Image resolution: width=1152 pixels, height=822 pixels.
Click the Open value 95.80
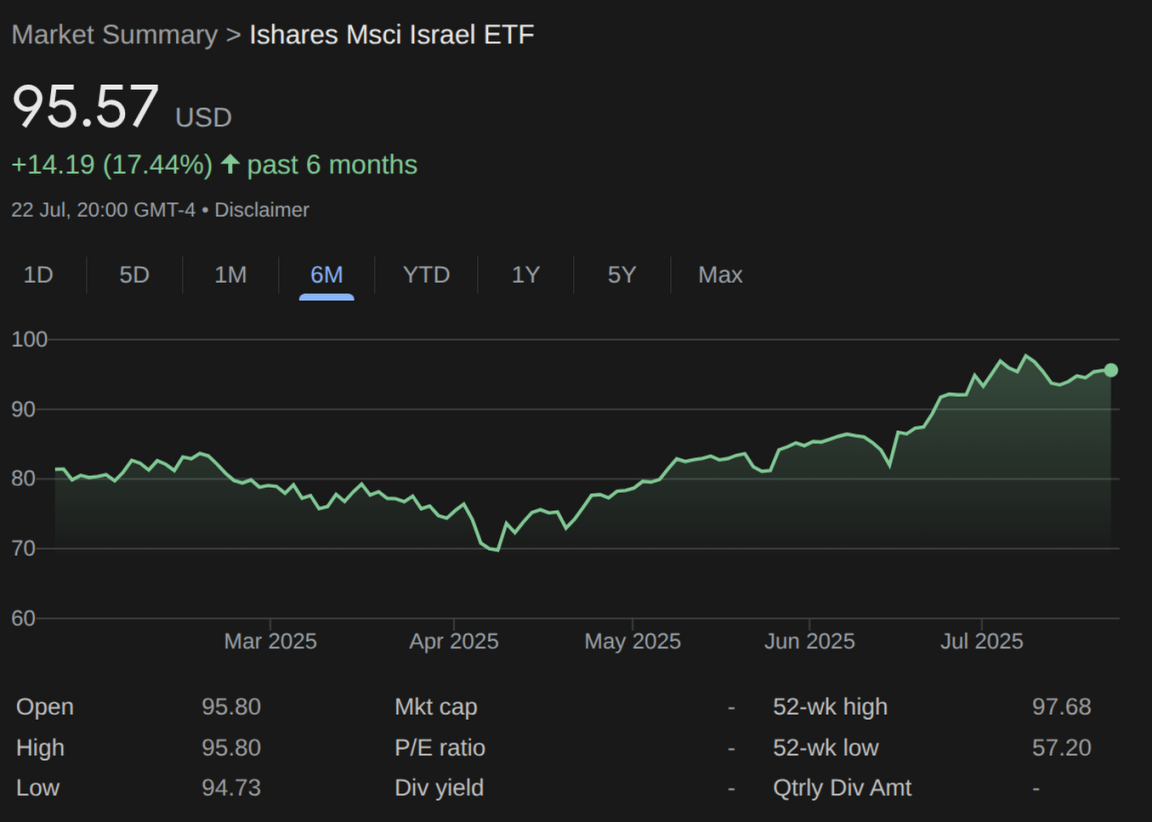pyautogui.click(x=231, y=707)
